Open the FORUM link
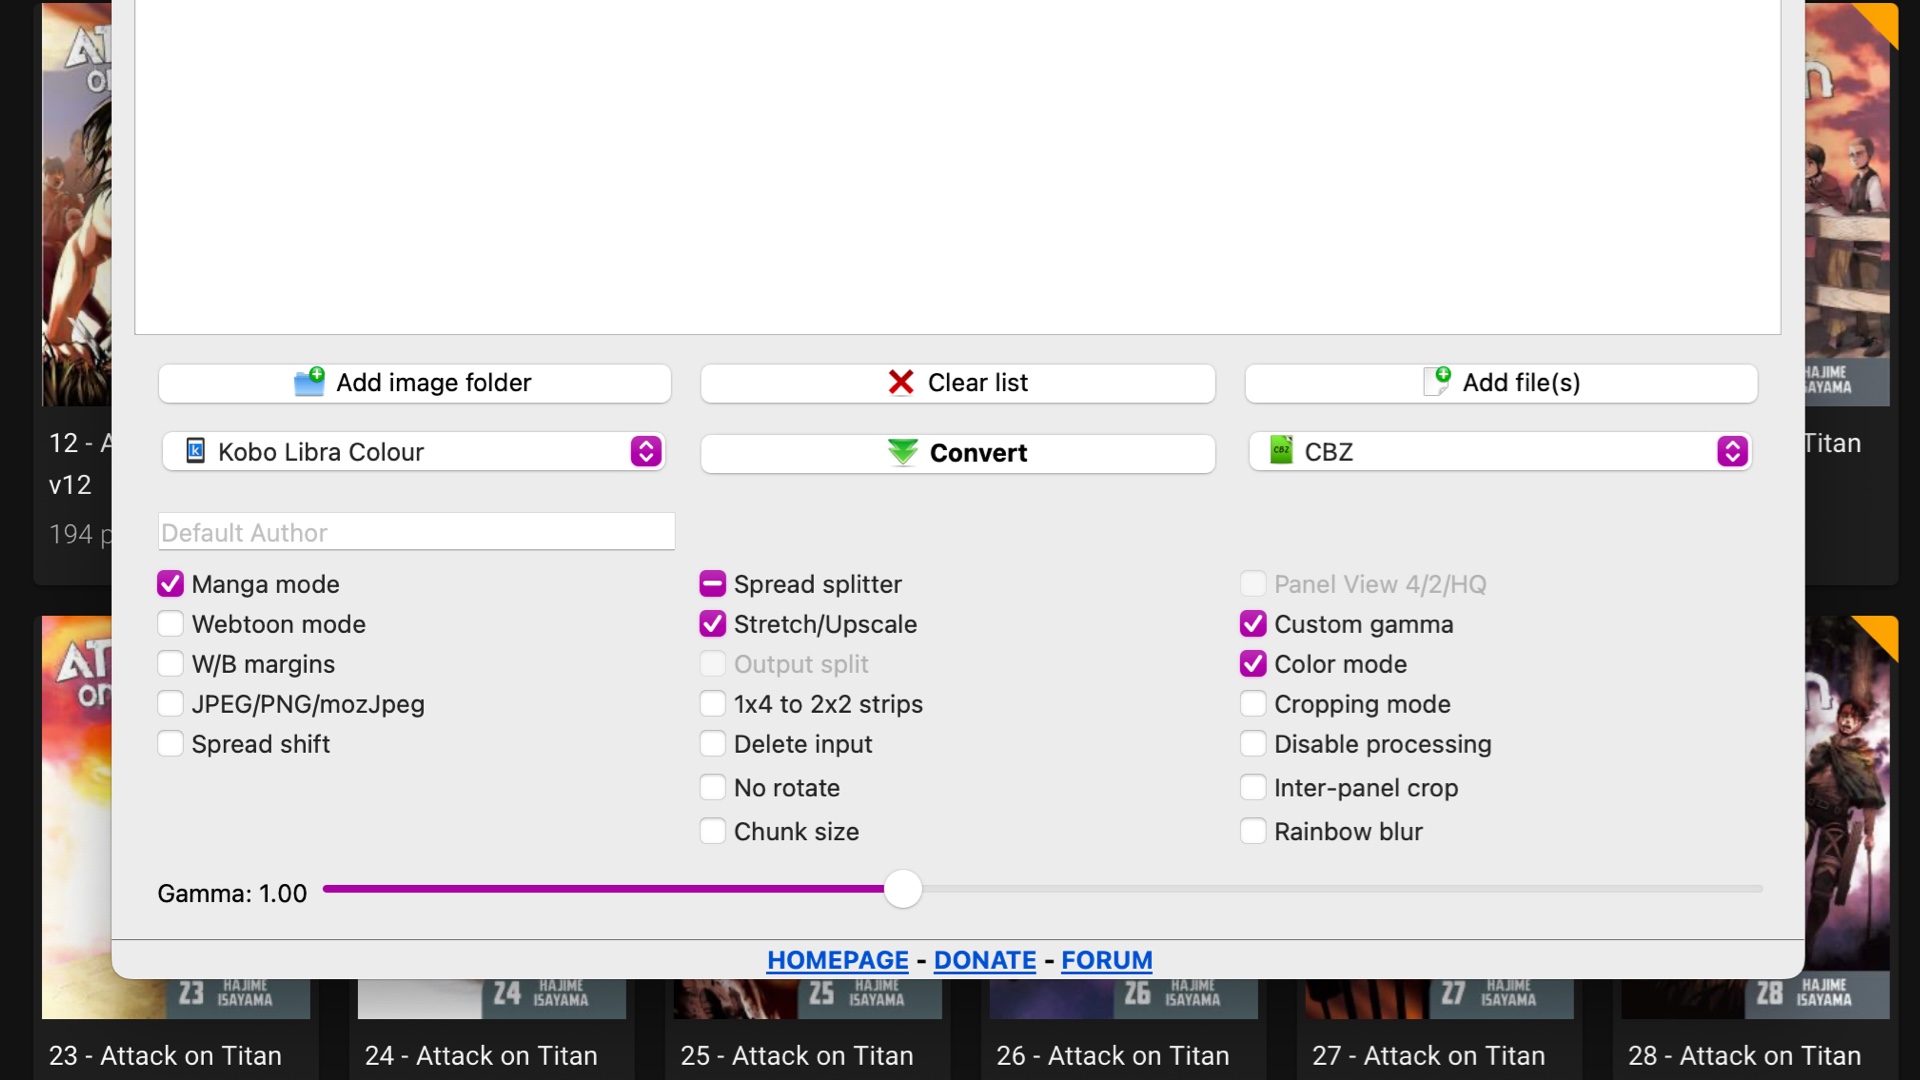Viewport: 1920px width, 1080px height. coord(1106,959)
